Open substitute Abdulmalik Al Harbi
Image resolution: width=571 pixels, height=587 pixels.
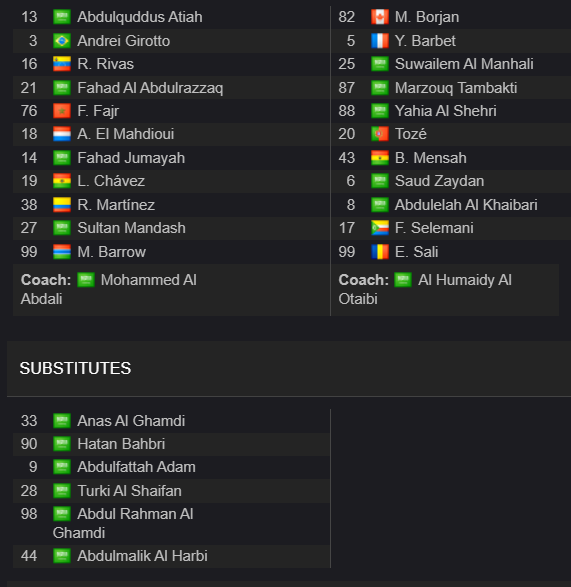(142, 556)
